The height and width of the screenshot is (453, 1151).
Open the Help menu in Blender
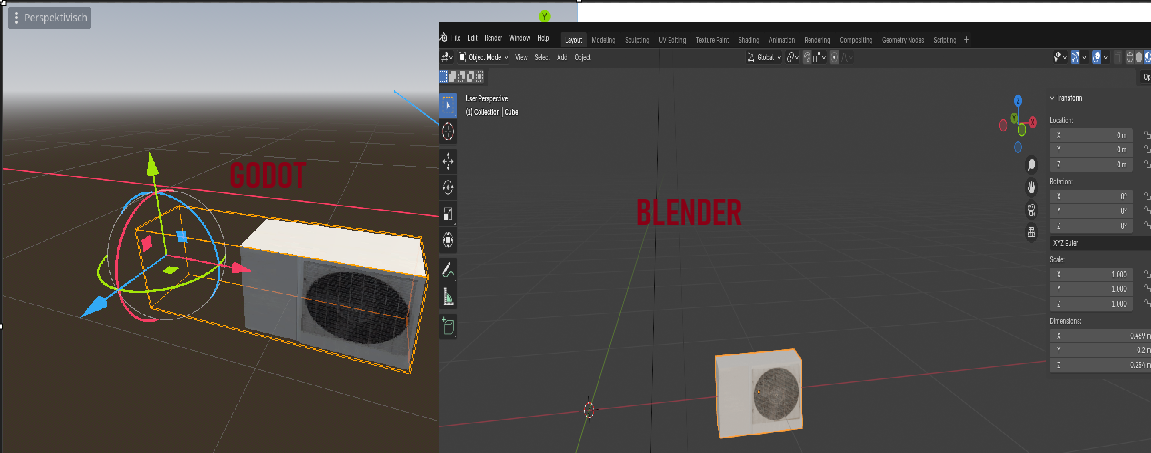coord(543,39)
